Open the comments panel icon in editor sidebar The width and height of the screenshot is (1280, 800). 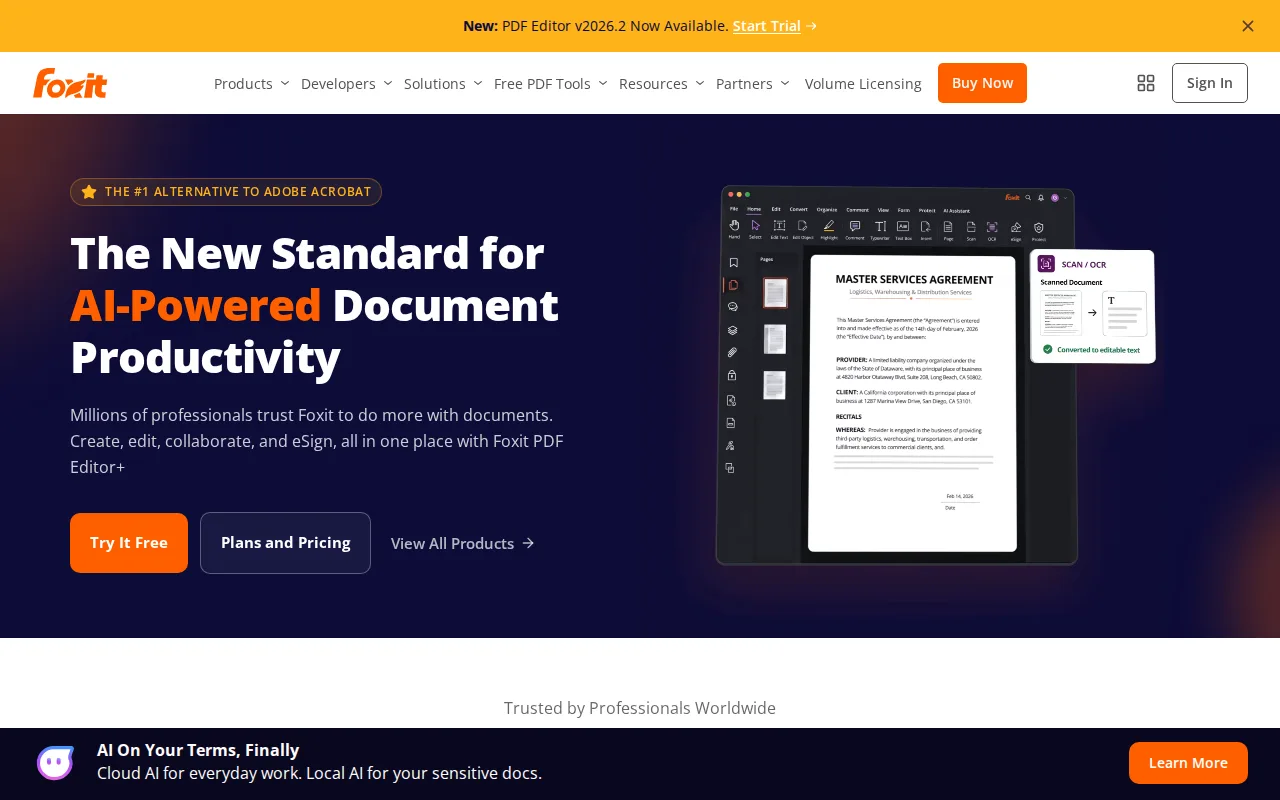pyautogui.click(x=733, y=307)
